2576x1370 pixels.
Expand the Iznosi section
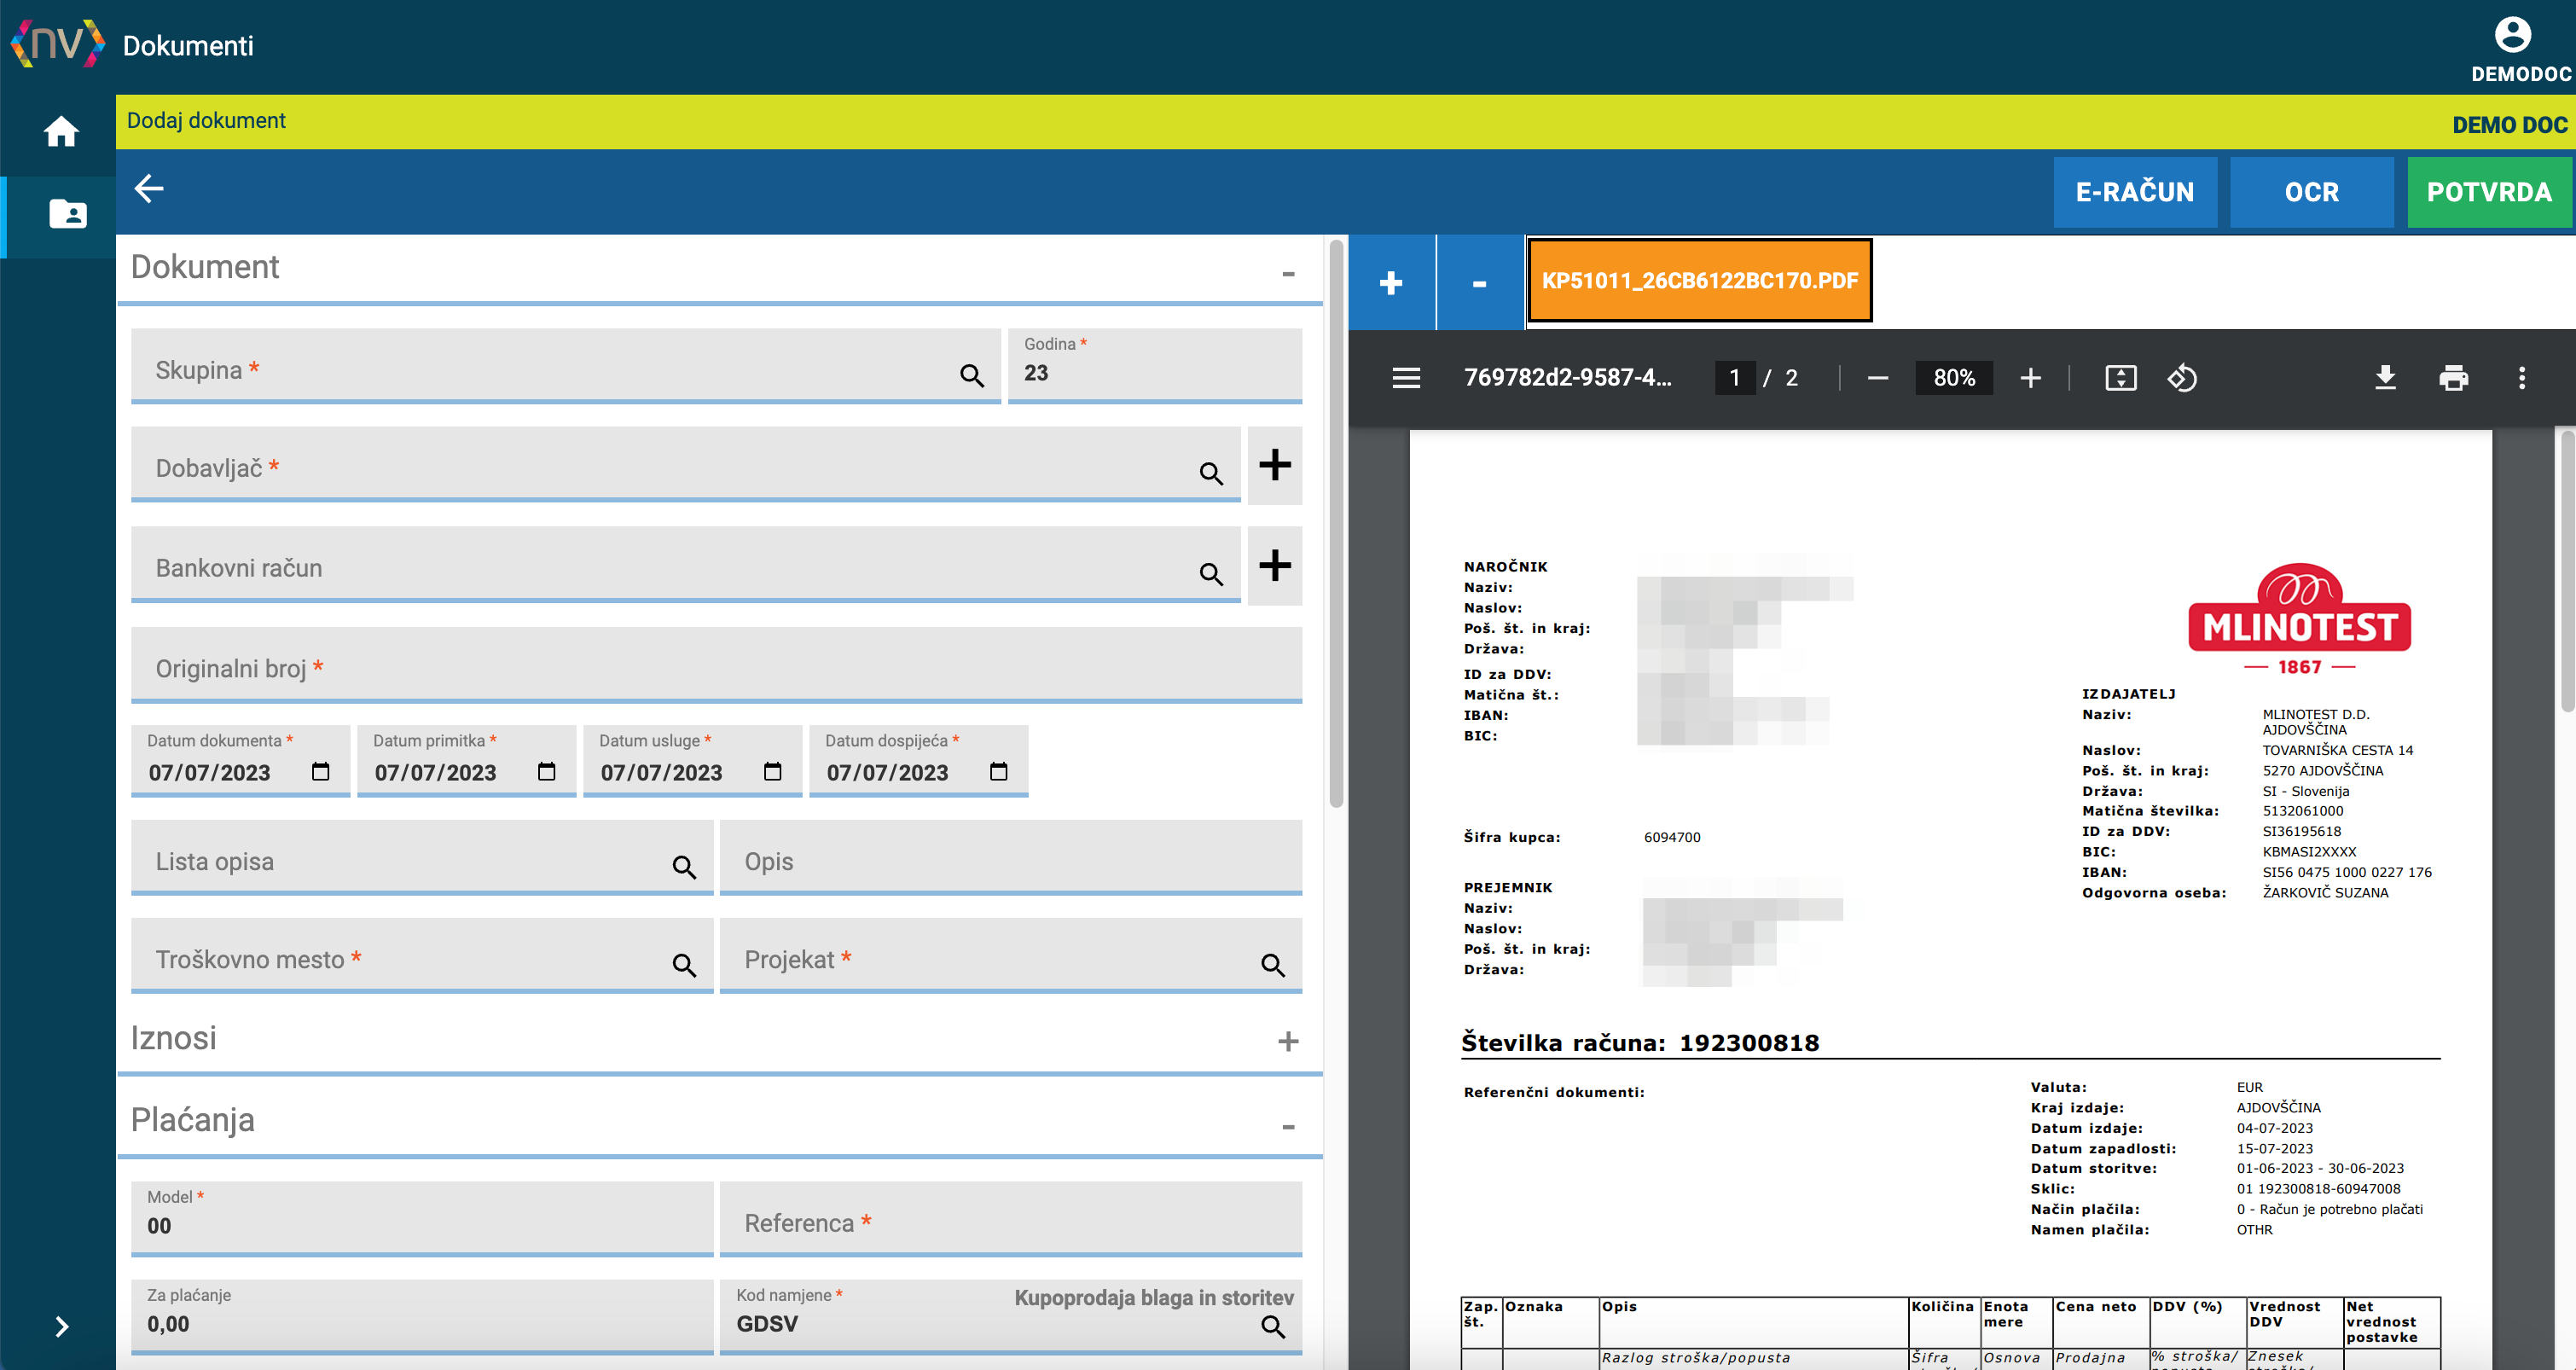(1288, 1041)
